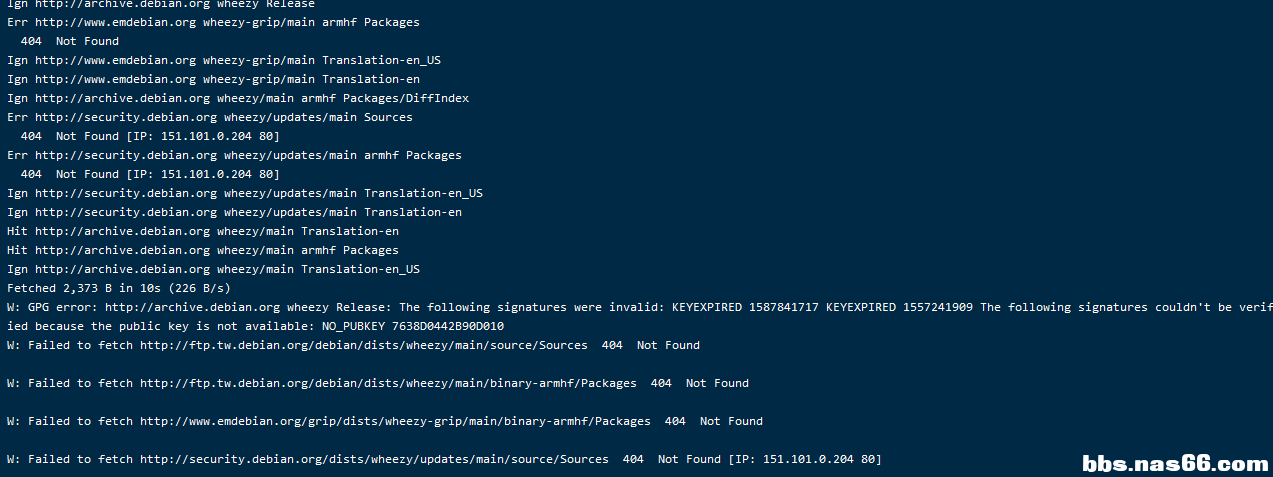
Task: Click the bbs.nas66.com watermark text
Action: pyautogui.click(x=1175, y=463)
